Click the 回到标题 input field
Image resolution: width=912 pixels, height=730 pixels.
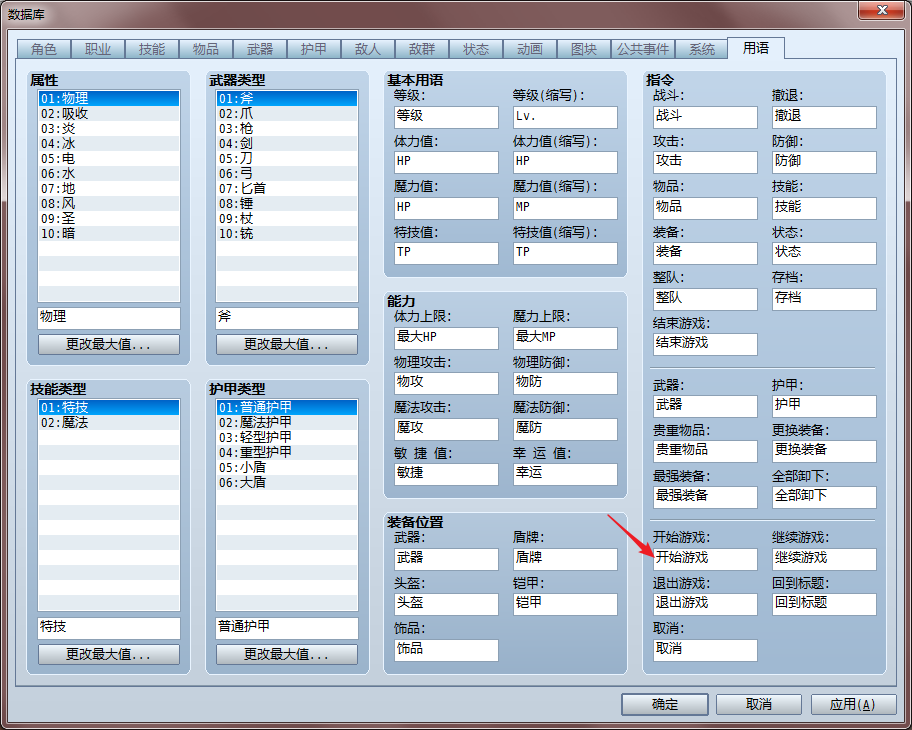pos(824,604)
